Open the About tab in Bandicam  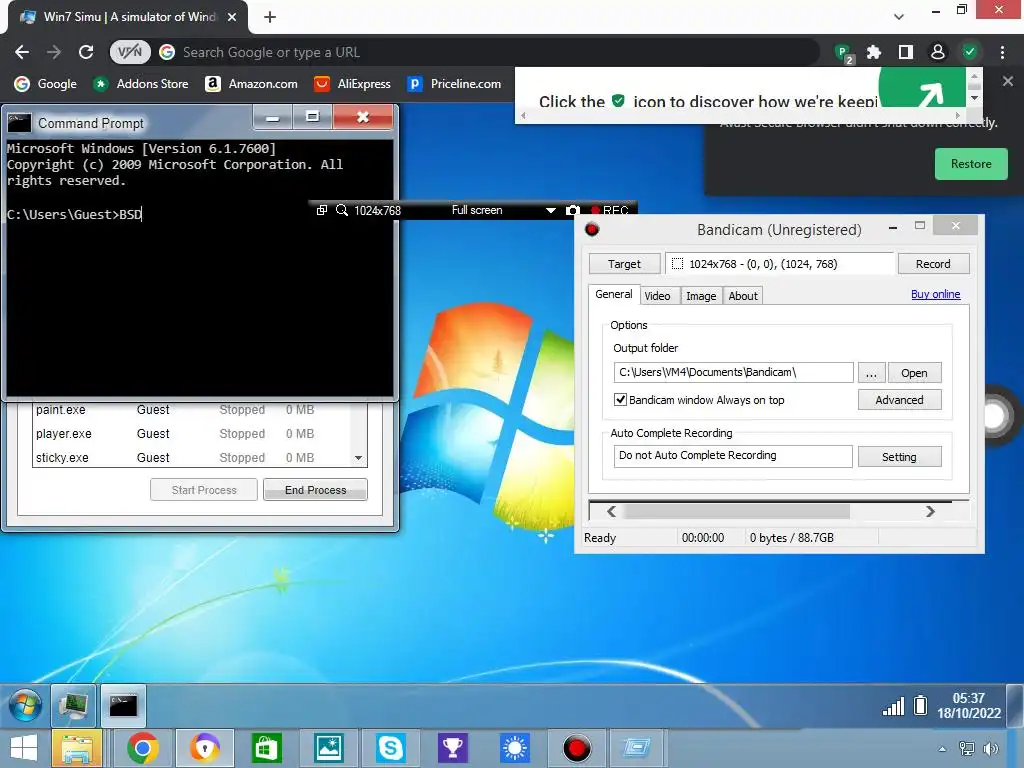[x=743, y=296]
